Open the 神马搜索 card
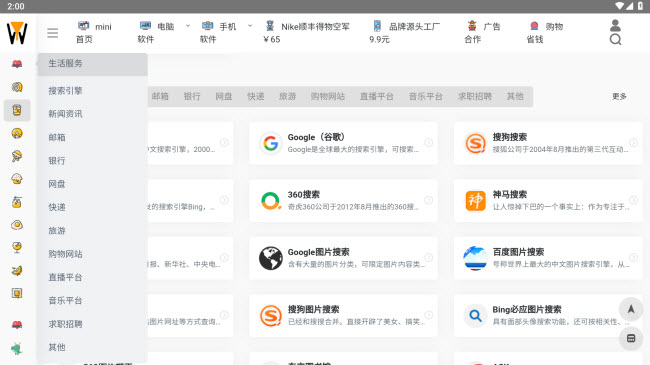Screen dimensions: 650x365 pos(548,201)
